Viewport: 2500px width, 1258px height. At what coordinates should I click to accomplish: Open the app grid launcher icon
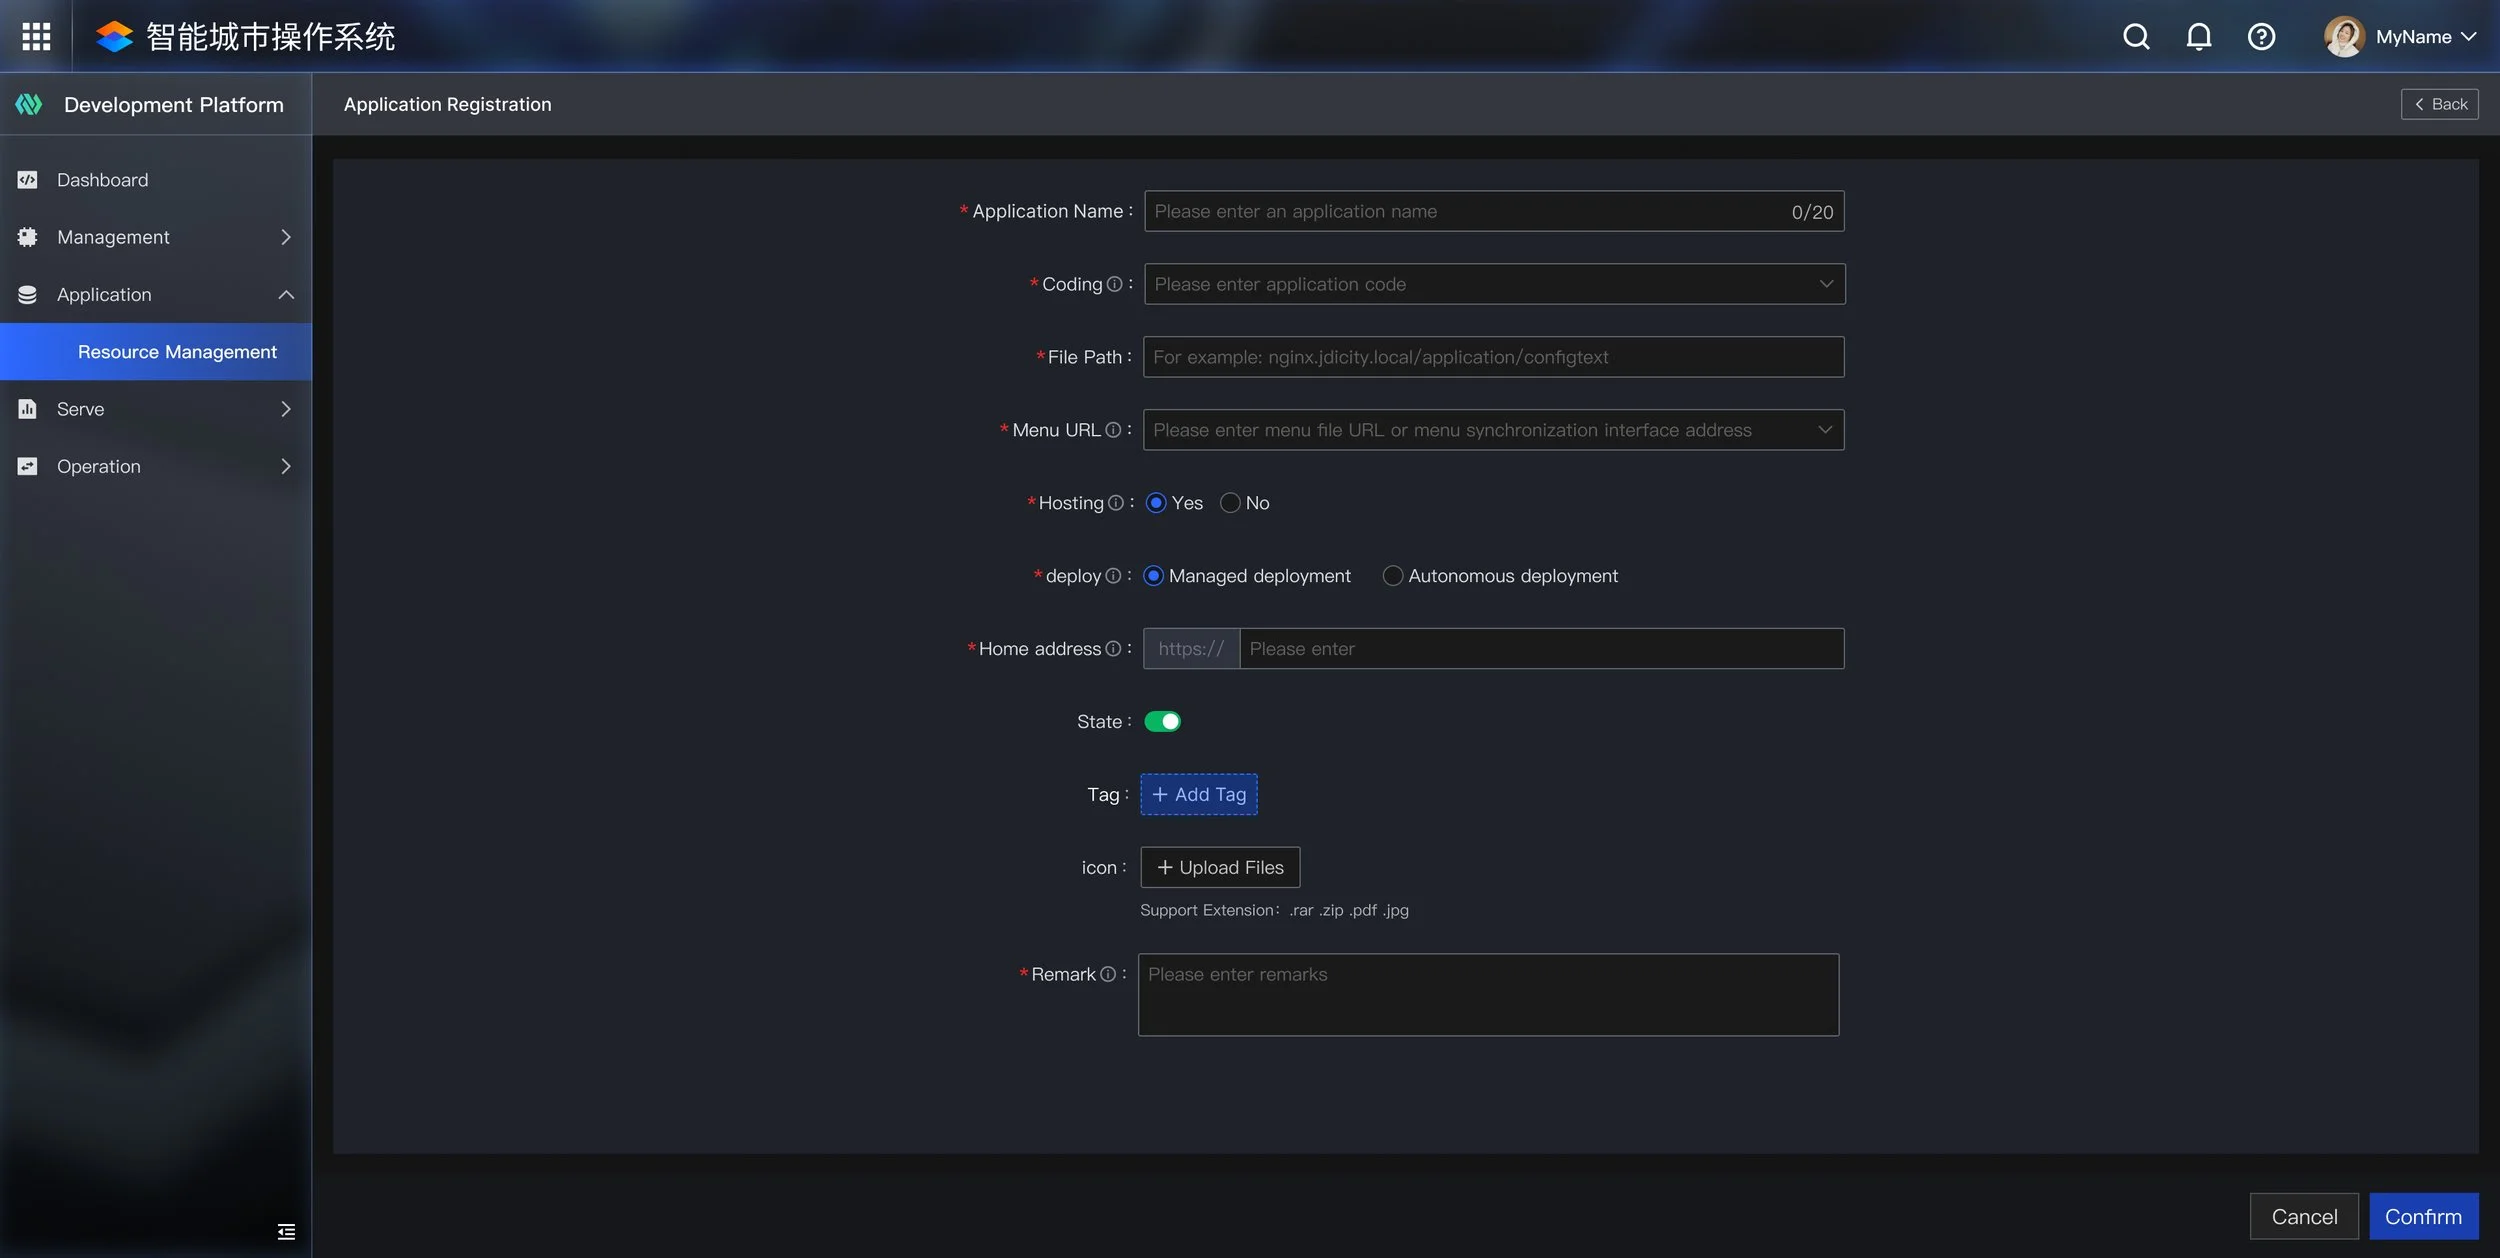point(36,37)
